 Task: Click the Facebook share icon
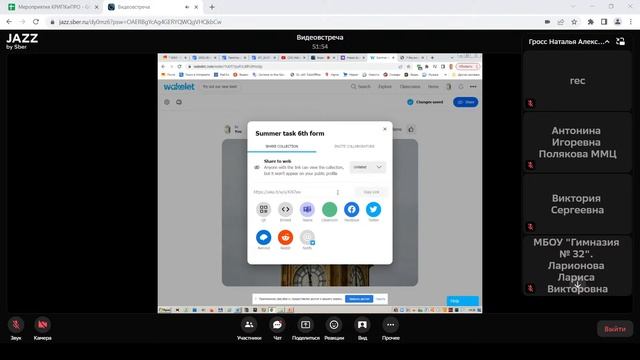point(351,209)
